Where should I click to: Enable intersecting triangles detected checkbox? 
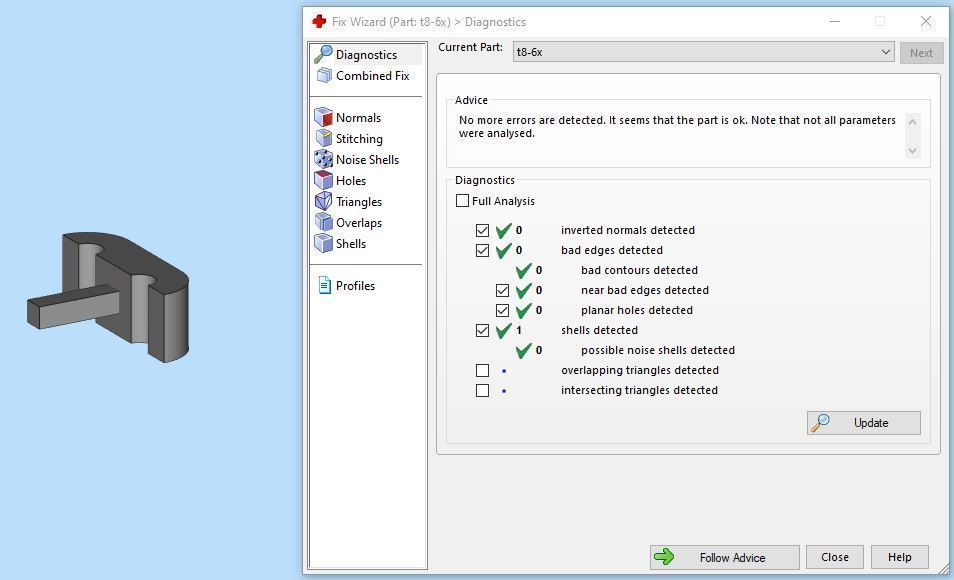pos(482,390)
